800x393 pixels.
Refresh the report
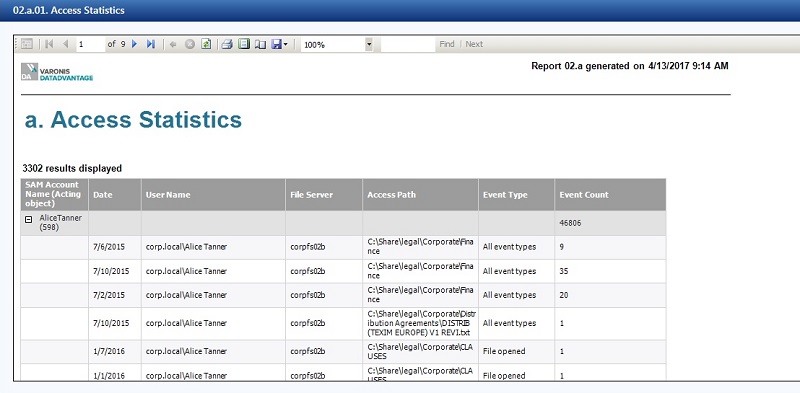[x=206, y=44]
